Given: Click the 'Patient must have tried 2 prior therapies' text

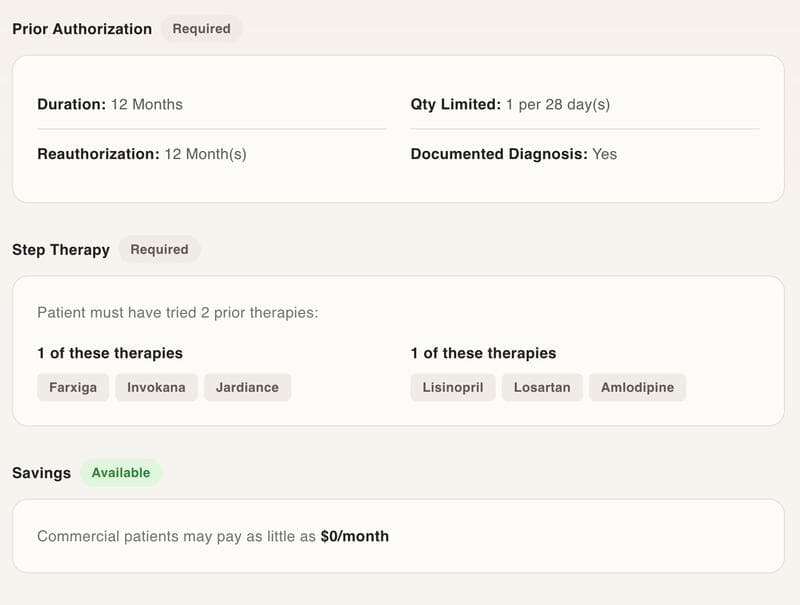Looking at the screenshot, I should (177, 312).
